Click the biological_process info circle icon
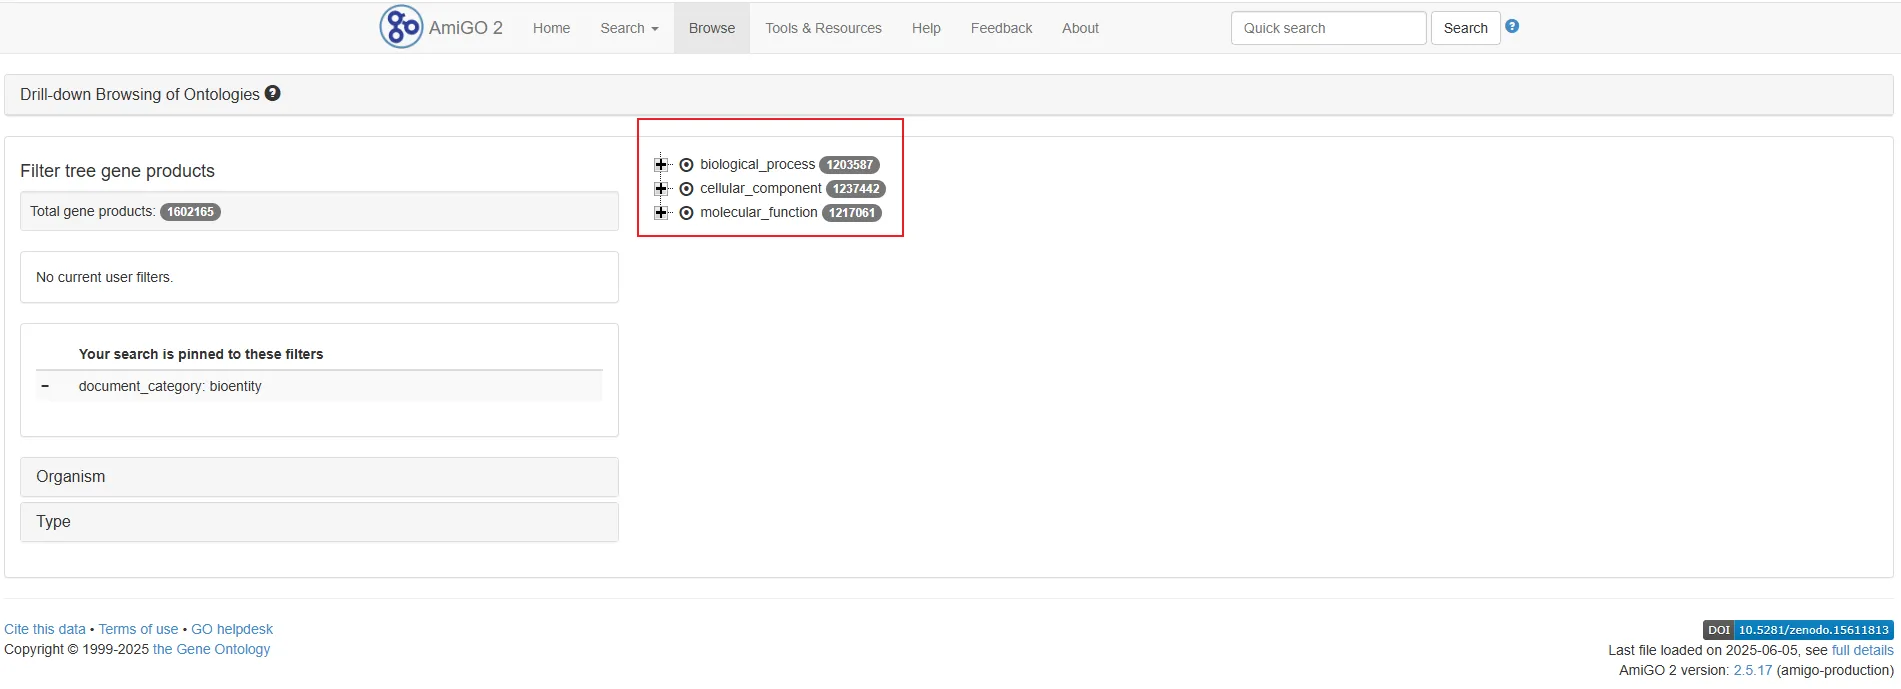 pyautogui.click(x=686, y=165)
